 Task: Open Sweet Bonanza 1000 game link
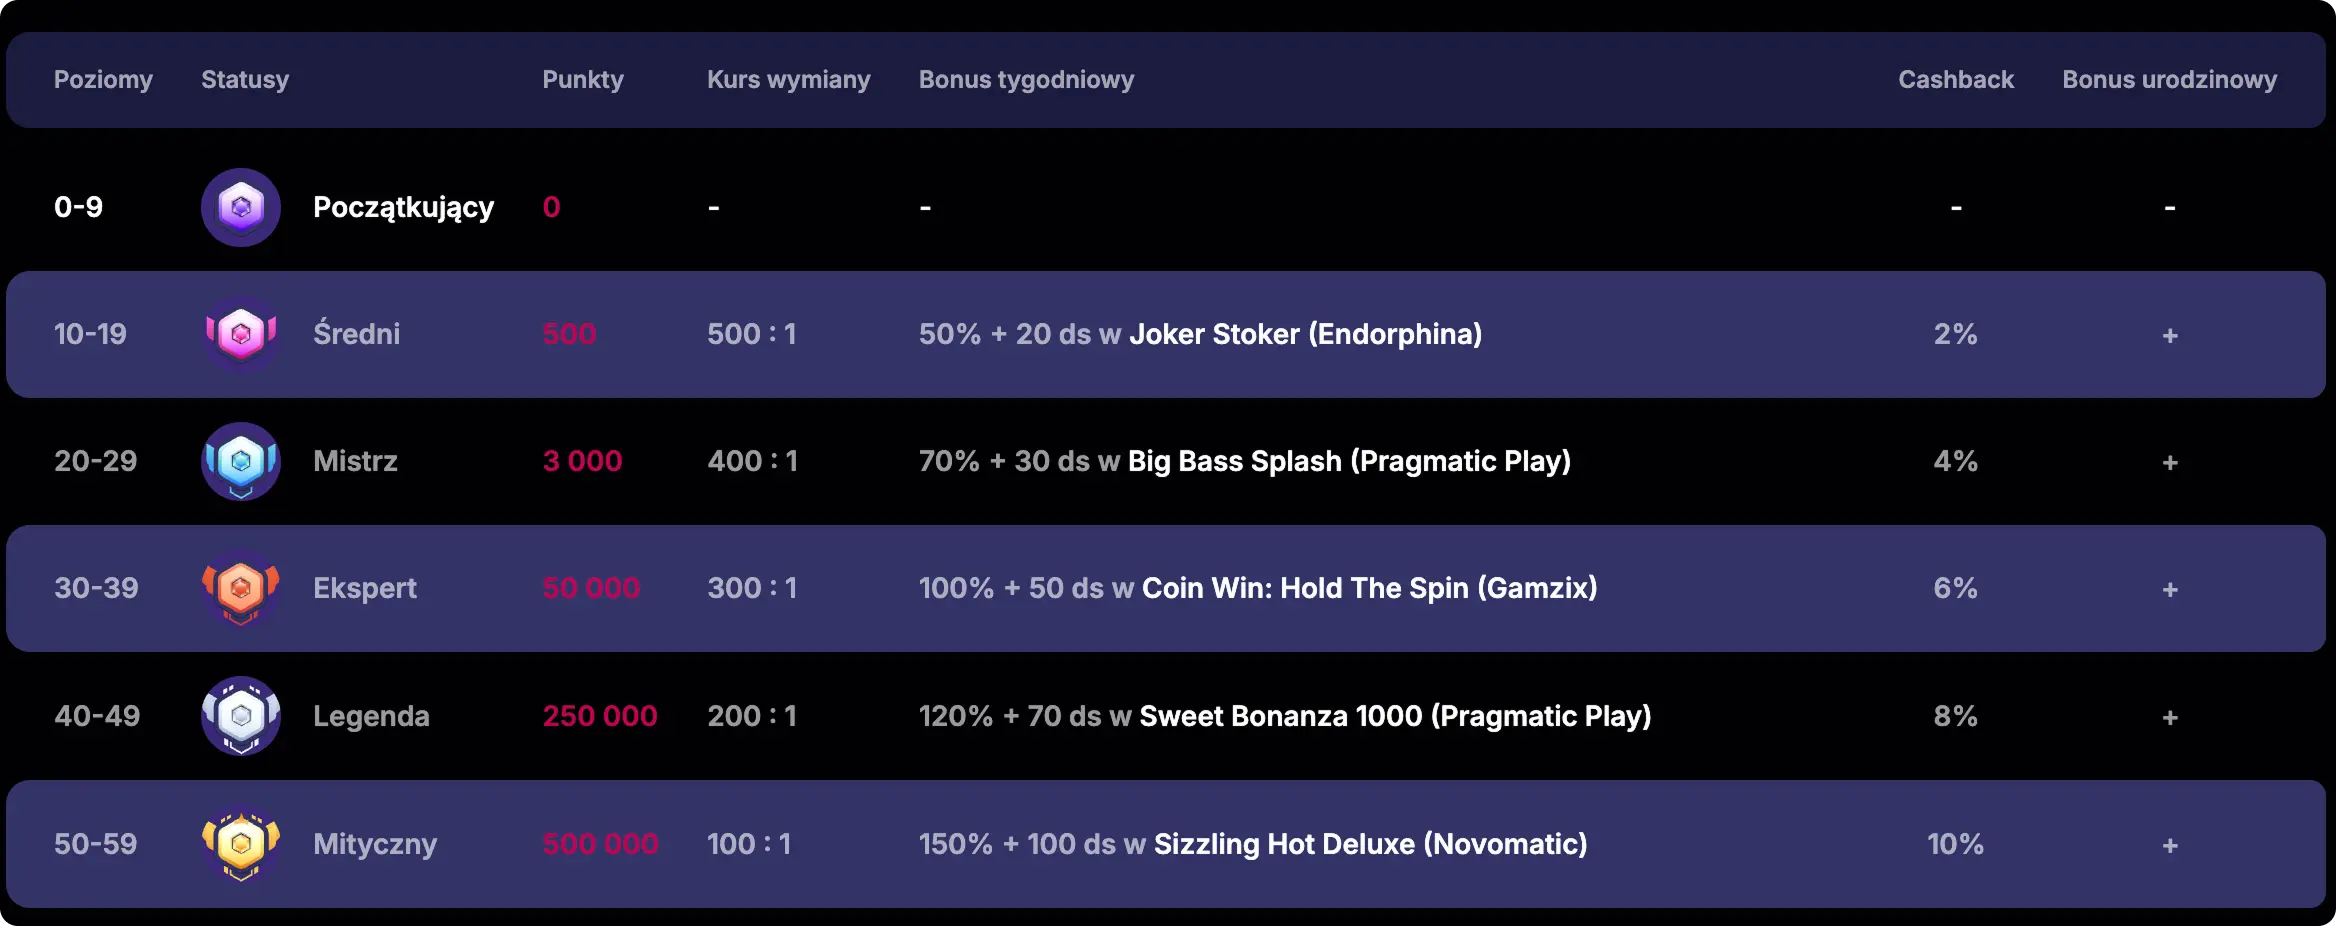[1395, 716]
